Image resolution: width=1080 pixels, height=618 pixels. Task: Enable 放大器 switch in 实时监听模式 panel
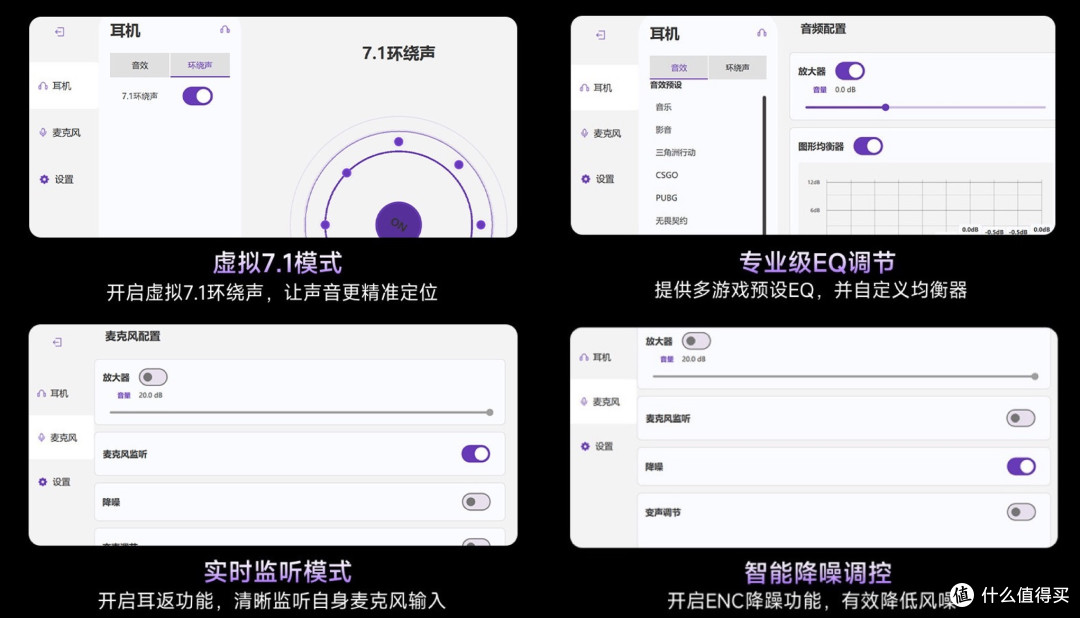(x=153, y=377)
